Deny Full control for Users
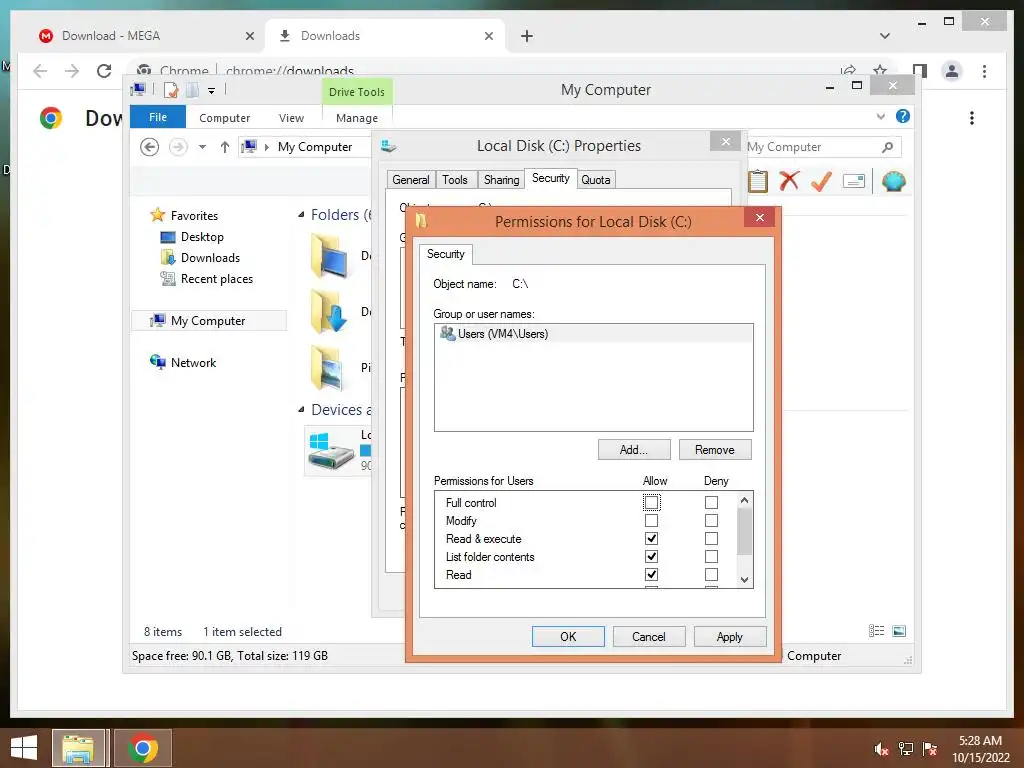The width and height of the screenshot is (1024, 768). click(x=711, y=502)
